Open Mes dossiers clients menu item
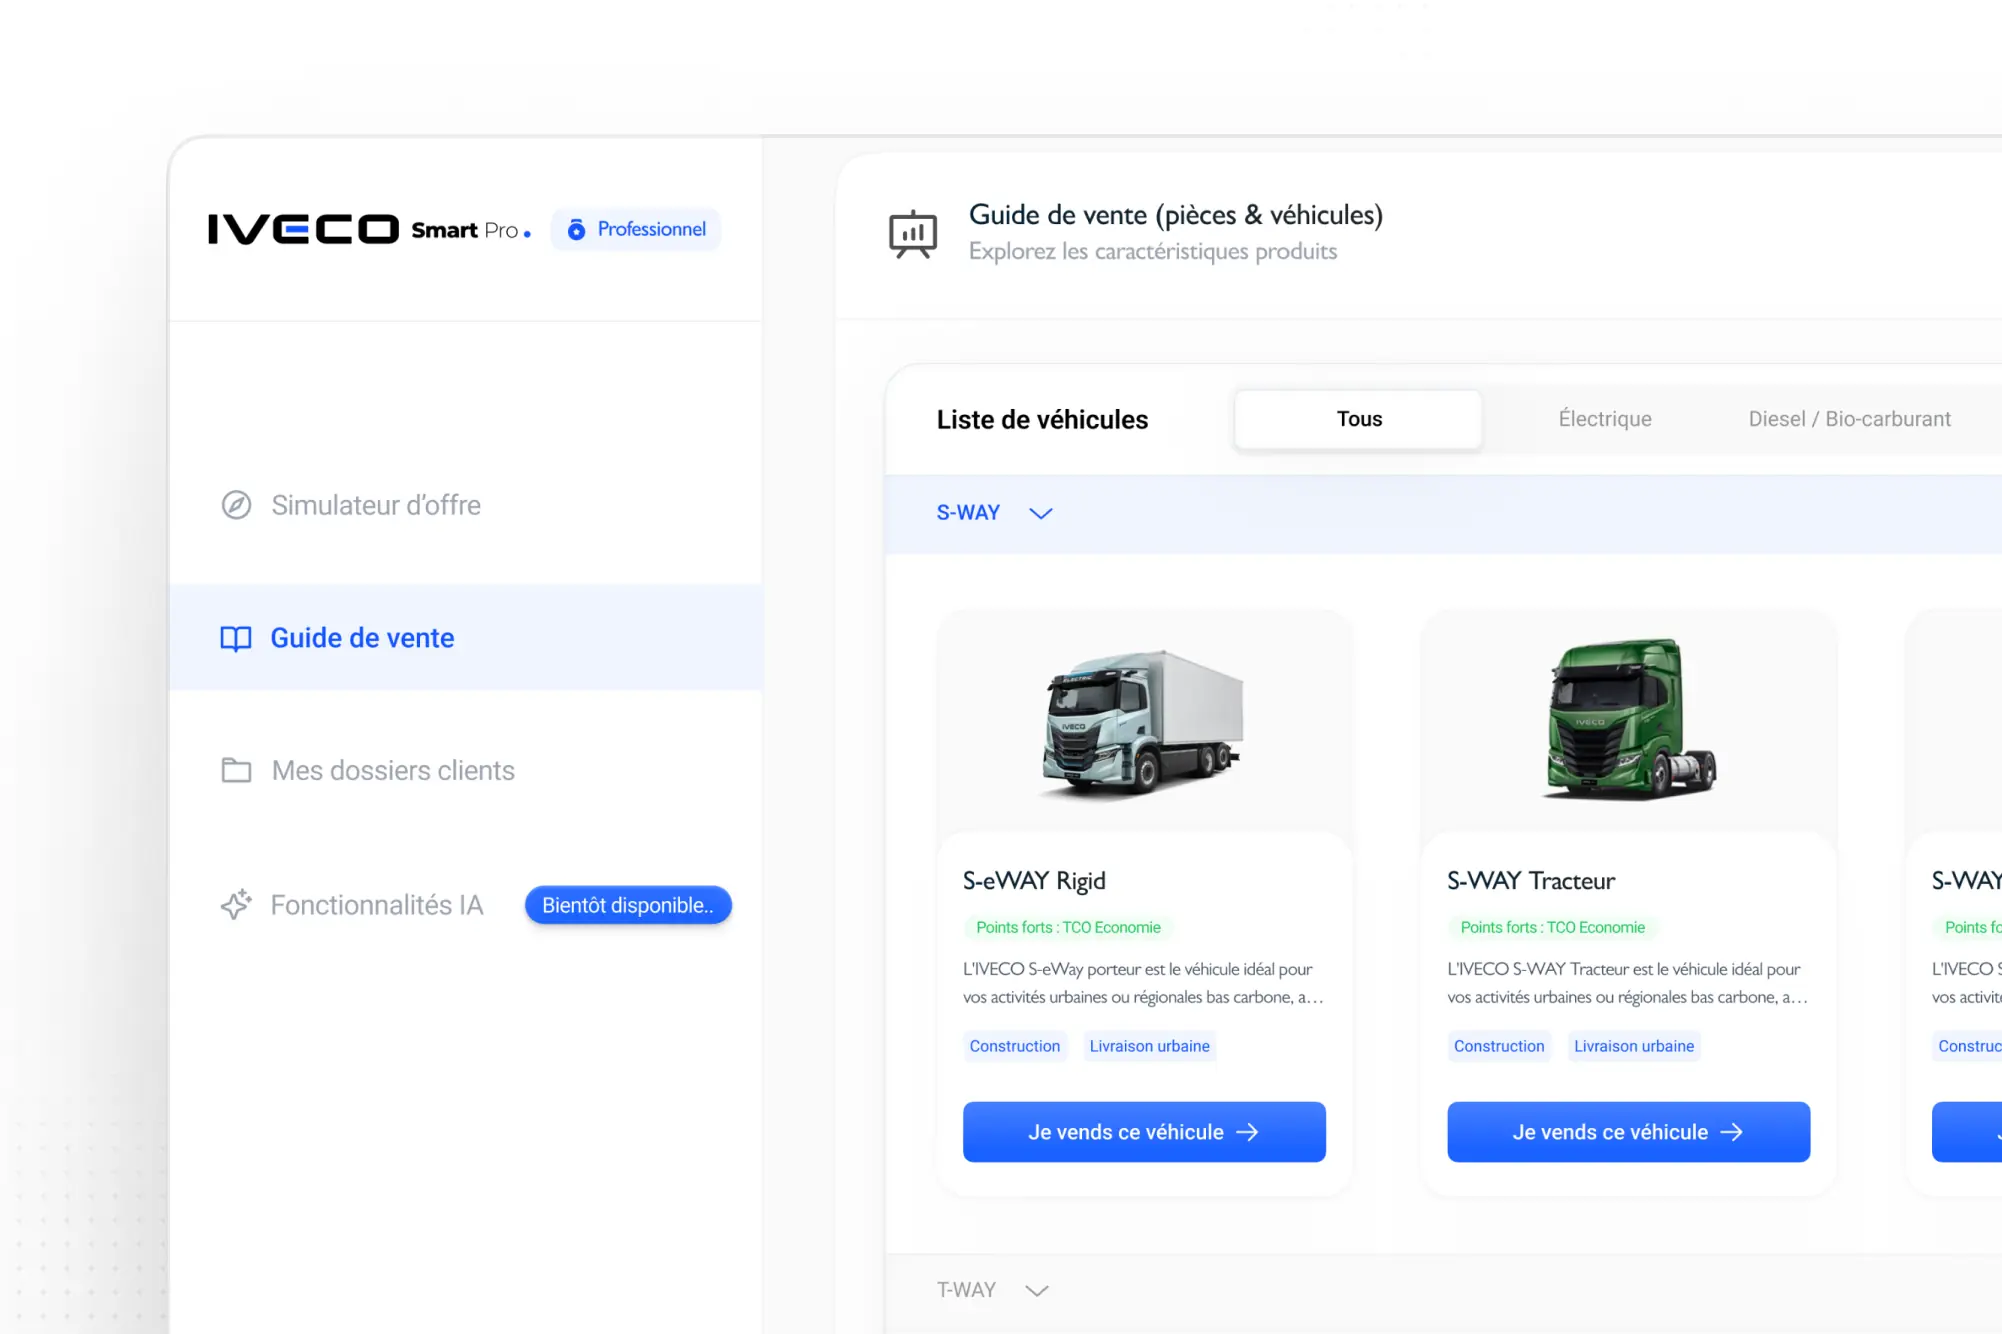This screenshot has width=2002, height=1334. [x=393, y=770]
